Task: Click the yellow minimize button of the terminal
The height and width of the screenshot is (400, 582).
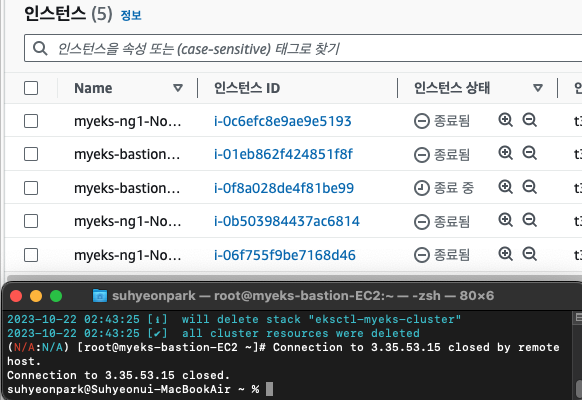Action: click(36, 296)
